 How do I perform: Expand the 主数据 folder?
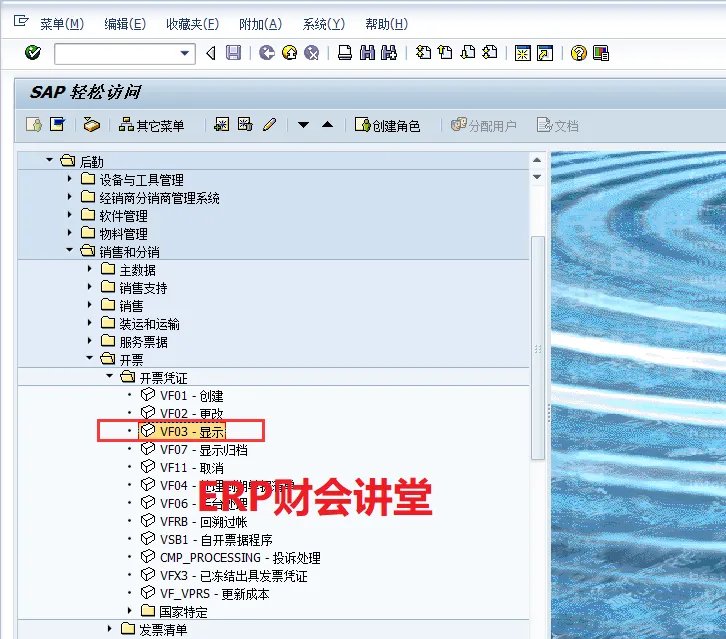[x=89, y=269]
